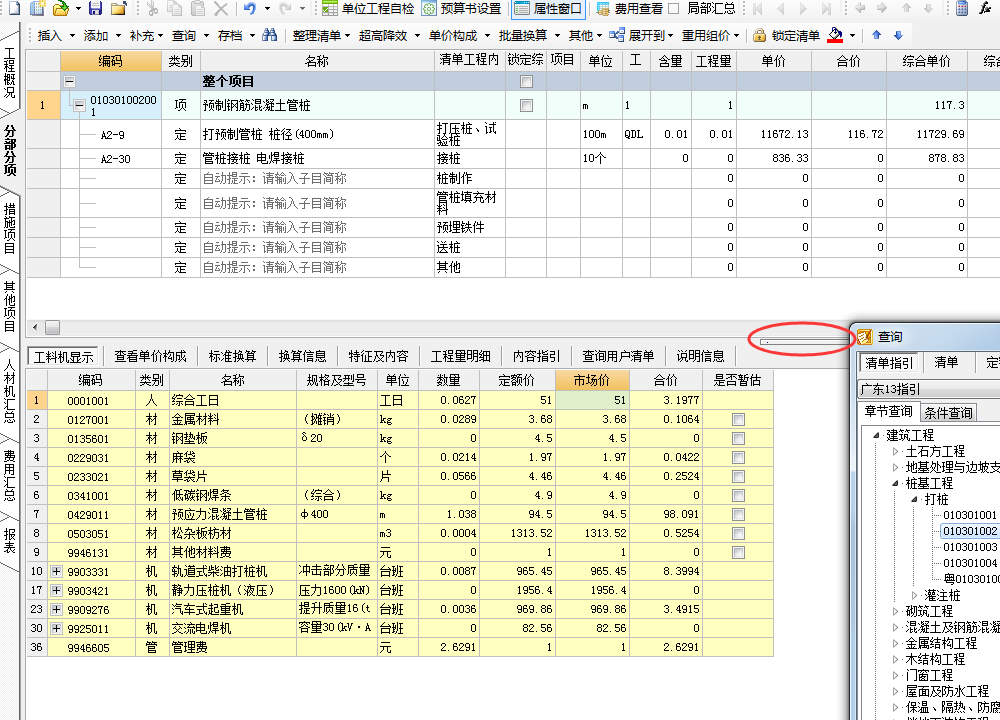The image size is (1000, 720).
Task: Expand 汽车式起重机 machine row
Action: (x=56, y=609)
